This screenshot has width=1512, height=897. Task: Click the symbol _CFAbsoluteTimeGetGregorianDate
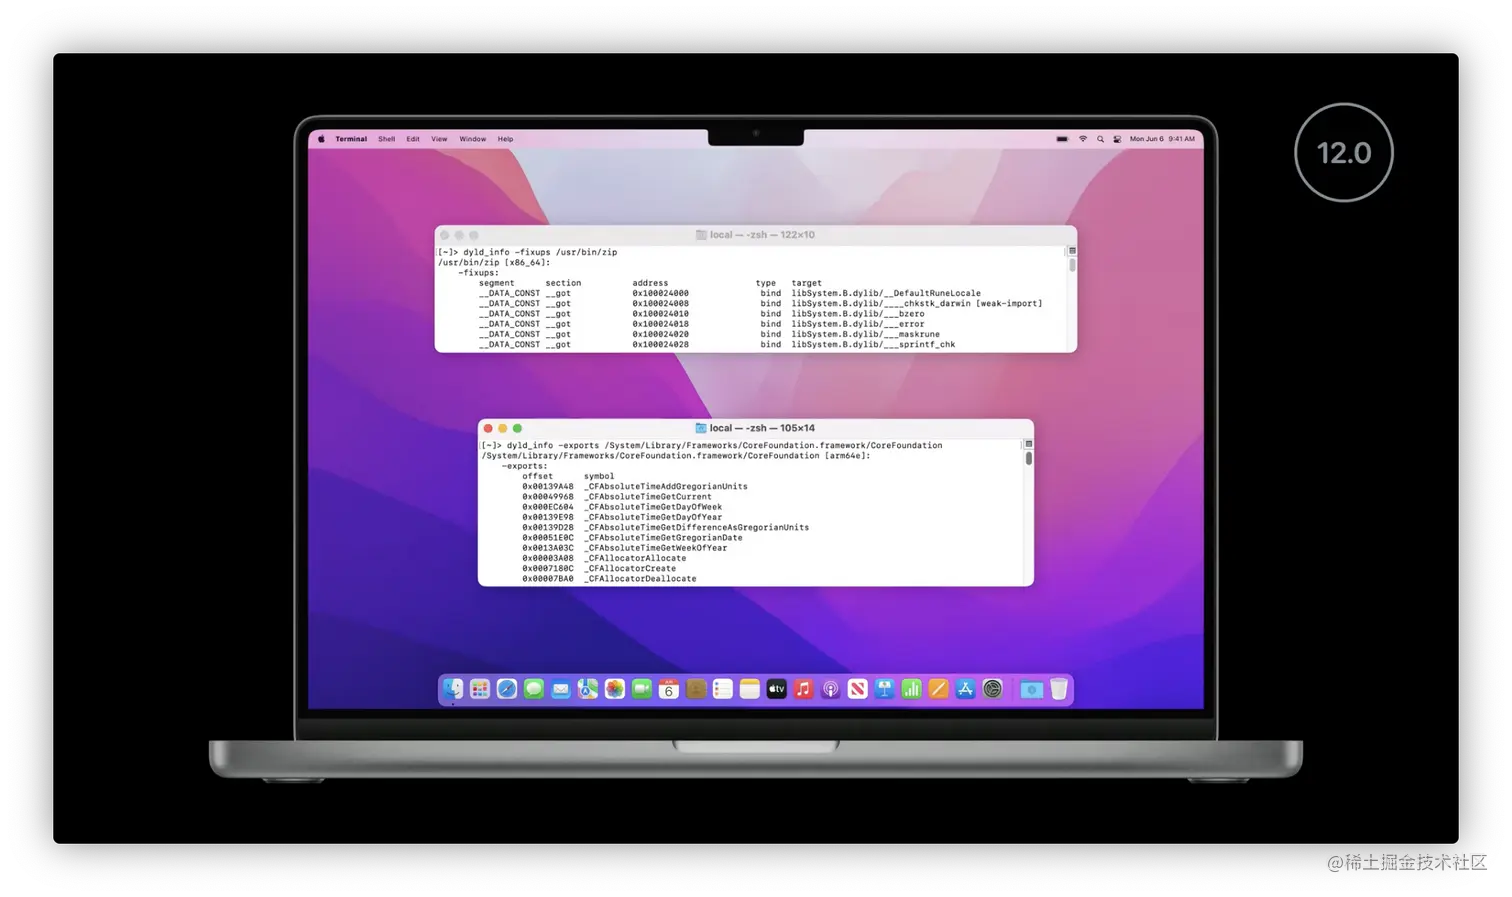(663, 537)
